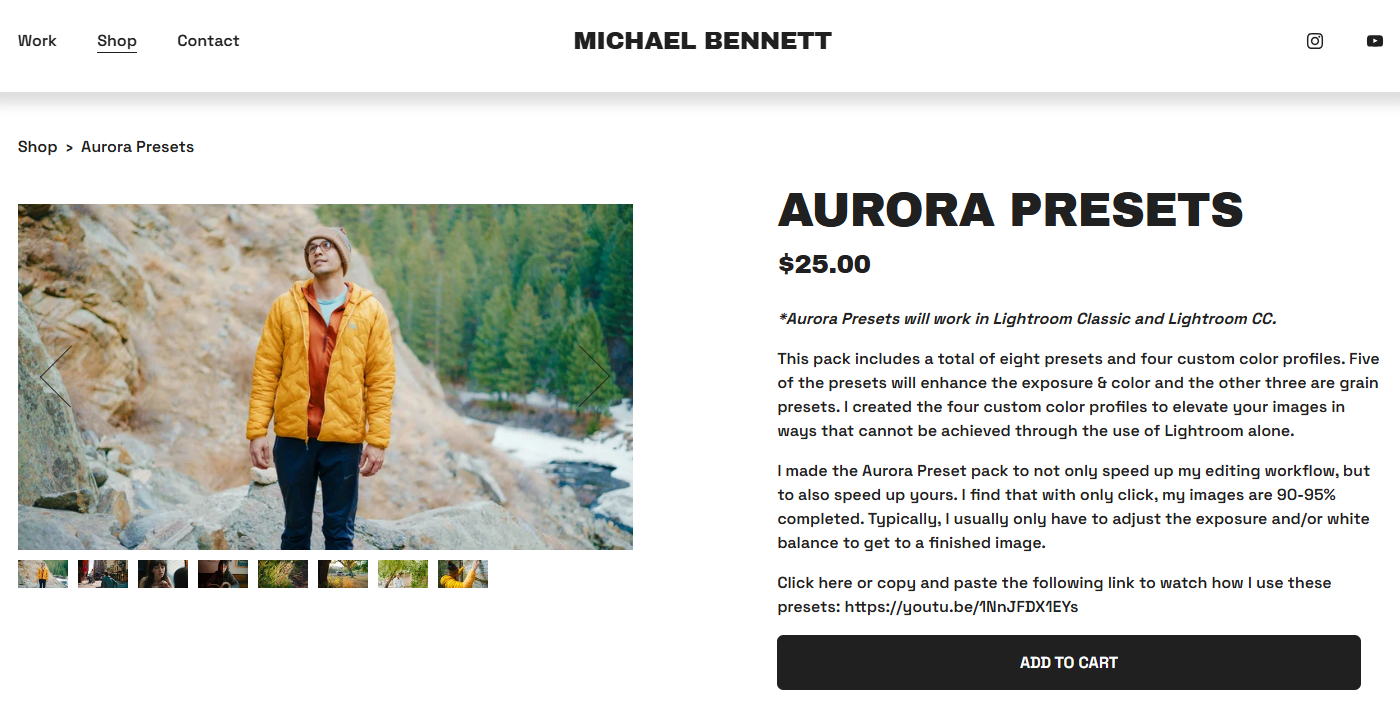Open the Work menu item
1400x713 pixels.
37,41
